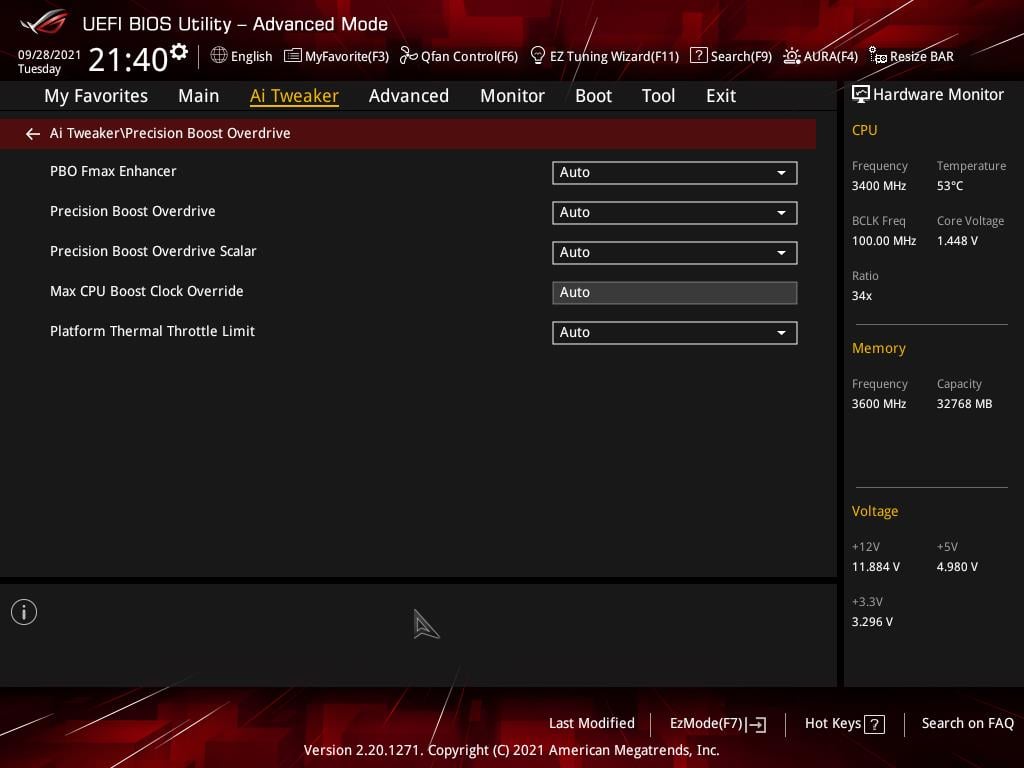Image resolution: width=1024 pixels, height=768 pixels.
Task: Click Last Modified button
Action: (x=592, y=724)
